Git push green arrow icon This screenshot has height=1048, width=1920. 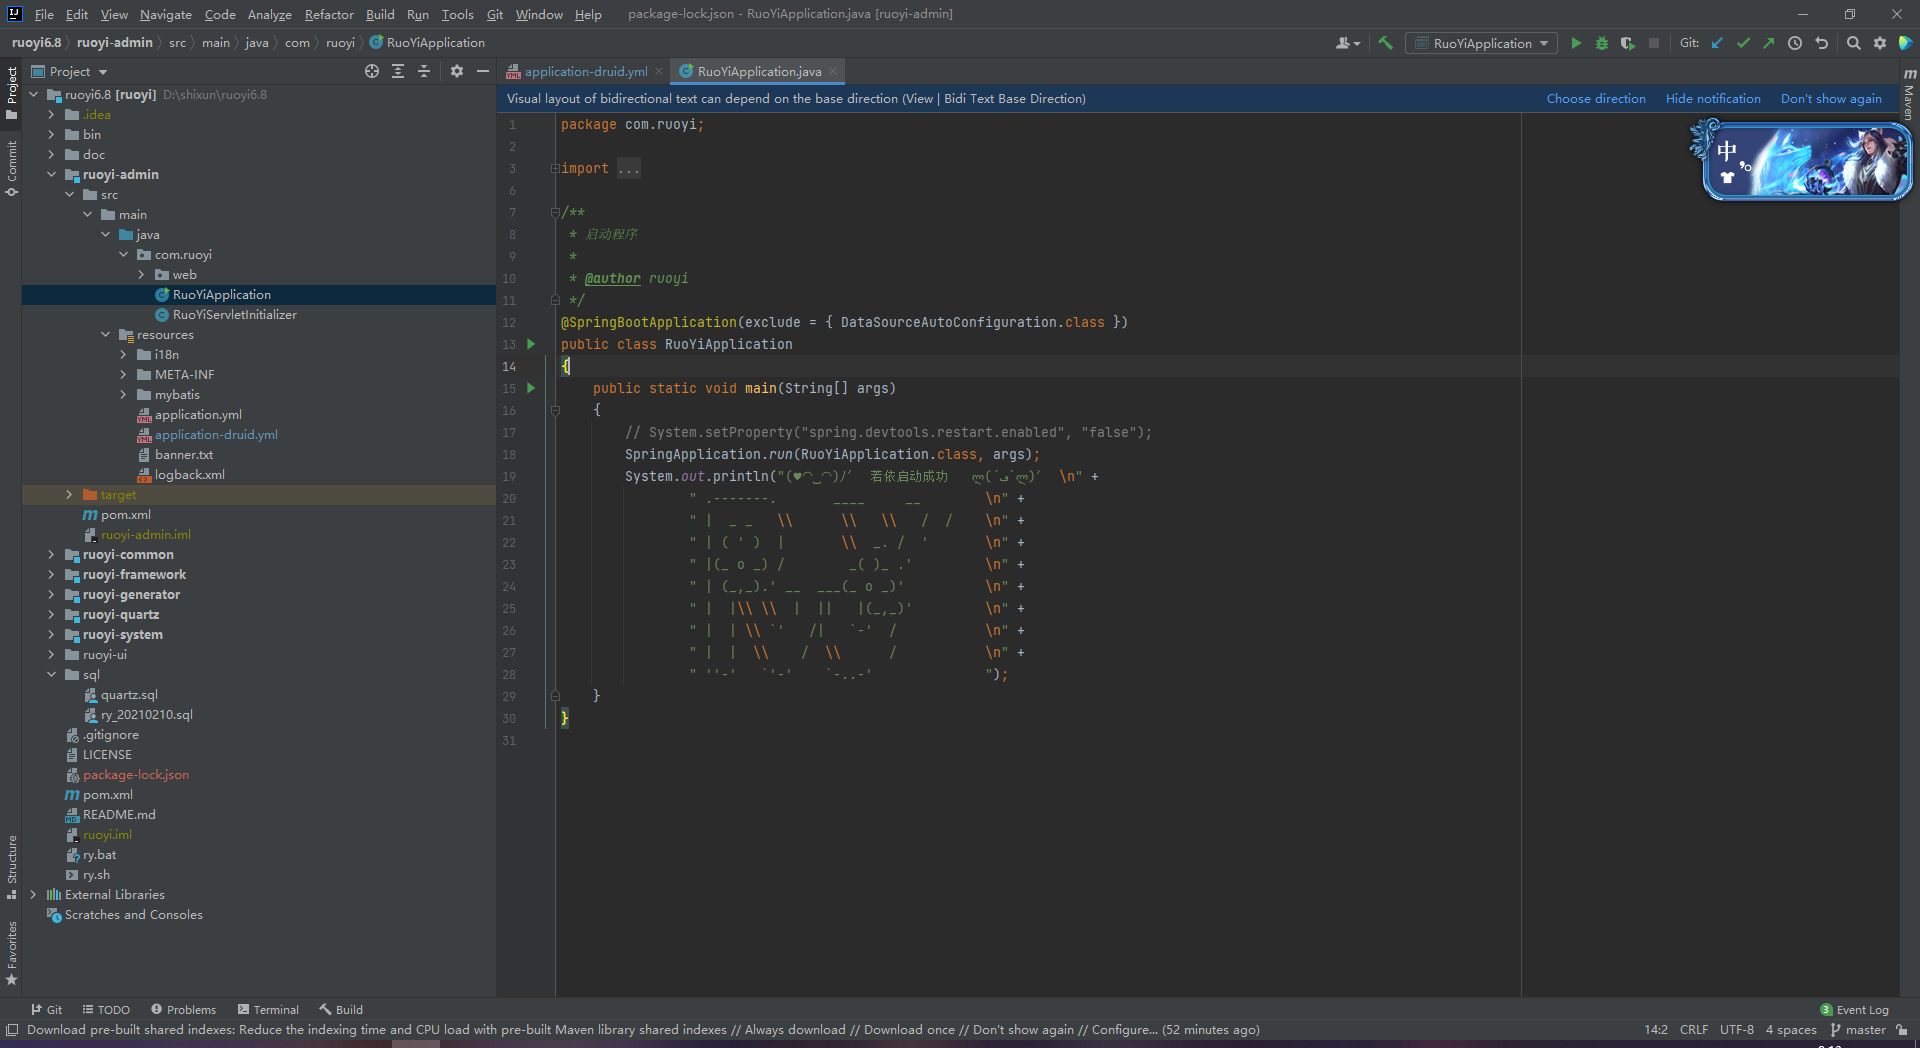pos(1769,43)
